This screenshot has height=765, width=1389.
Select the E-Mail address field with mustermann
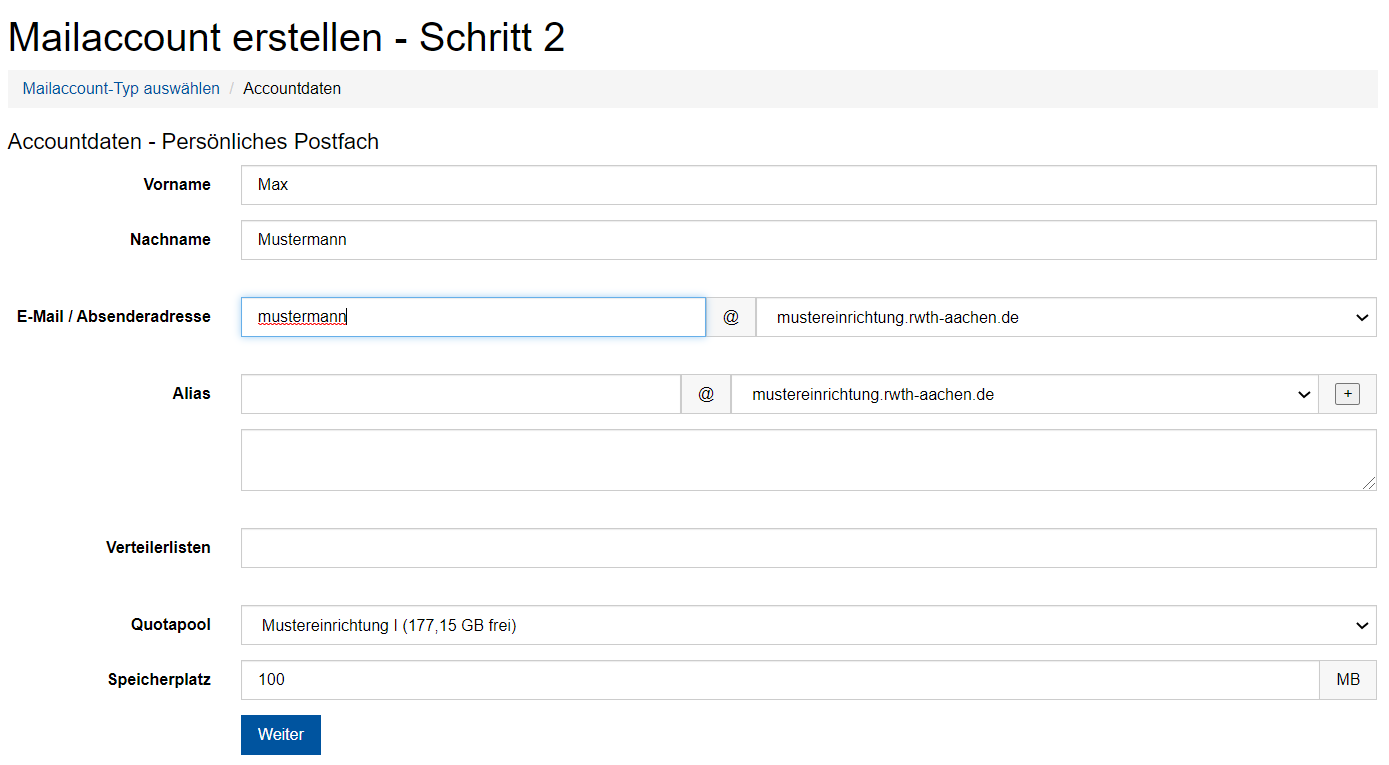472,316
